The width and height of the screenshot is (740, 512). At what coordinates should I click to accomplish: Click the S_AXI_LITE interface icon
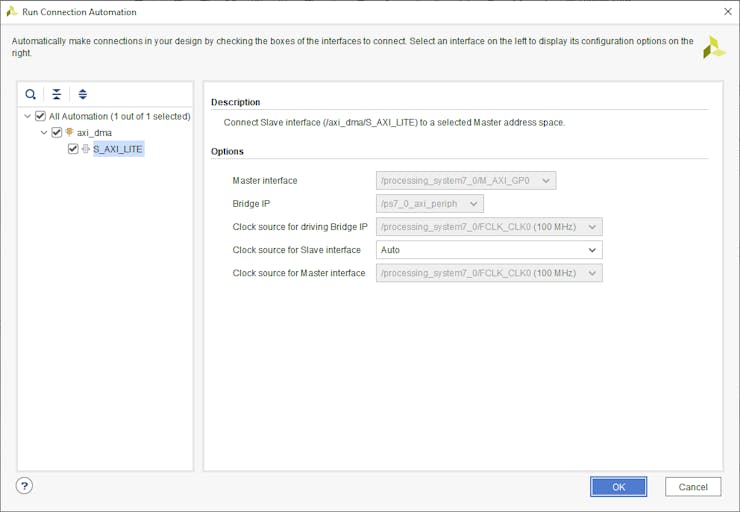[x=86, y=149]
